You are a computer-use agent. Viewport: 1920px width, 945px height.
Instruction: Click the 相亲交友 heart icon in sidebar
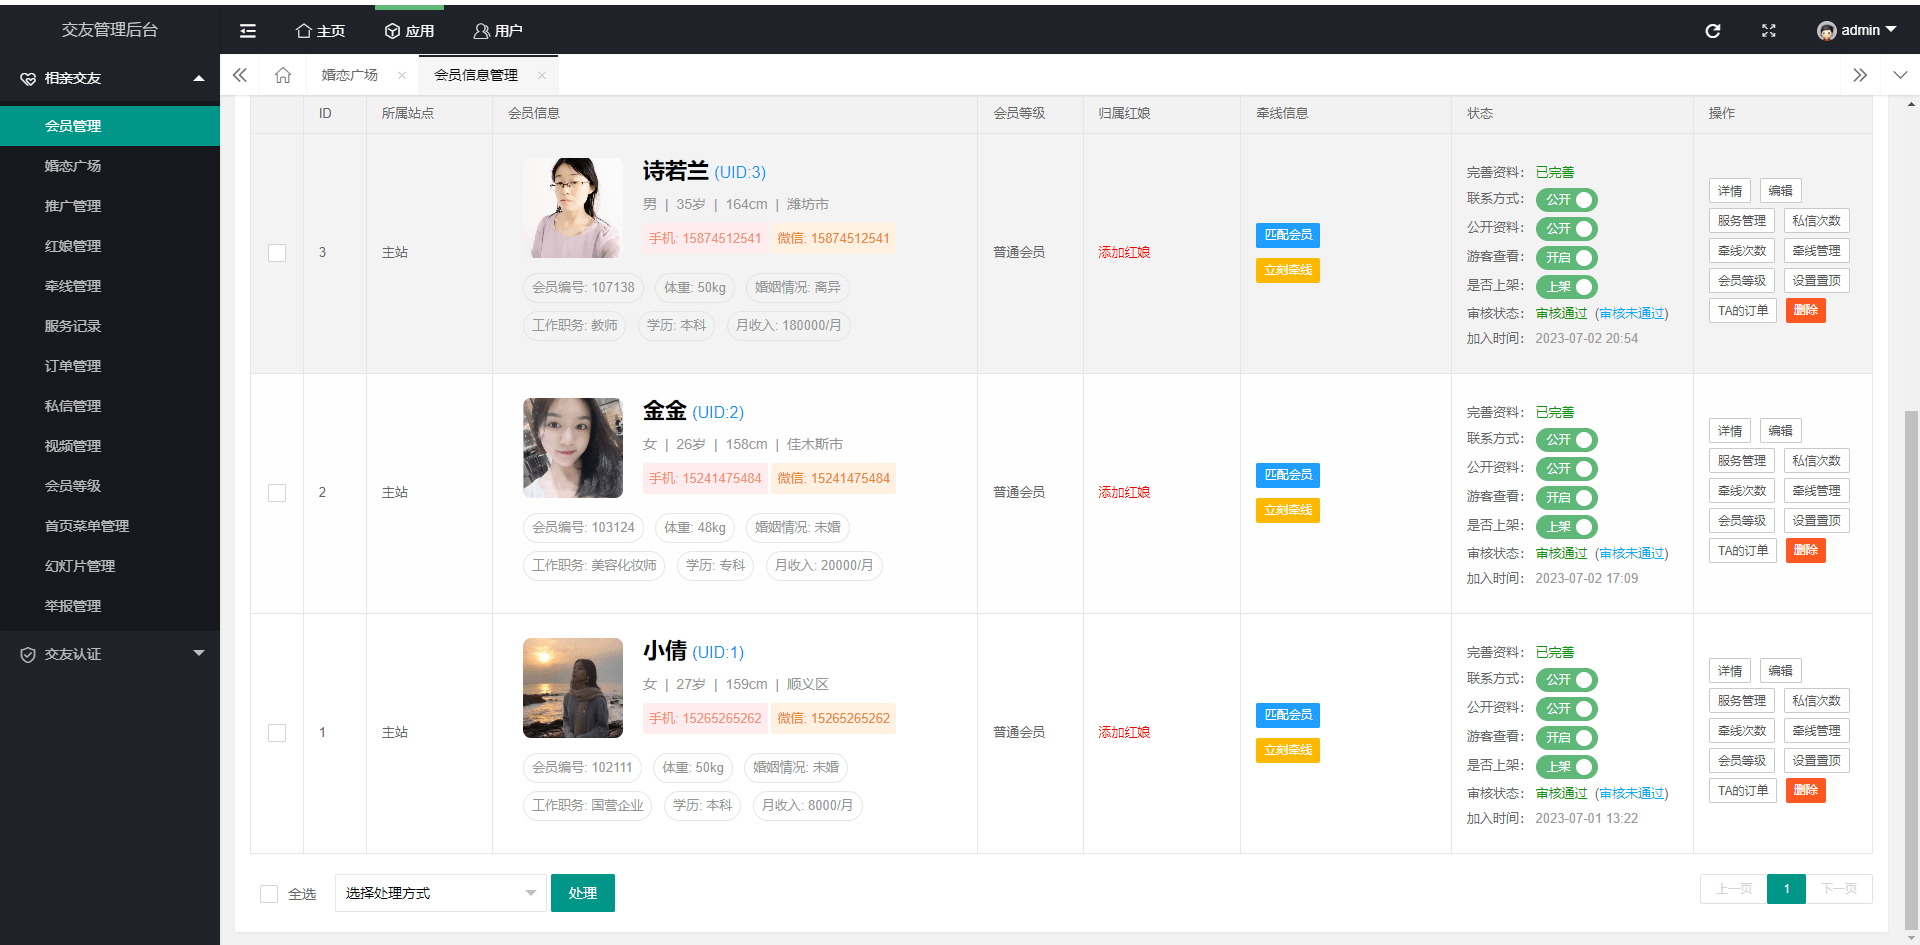[x=28, y=78]
